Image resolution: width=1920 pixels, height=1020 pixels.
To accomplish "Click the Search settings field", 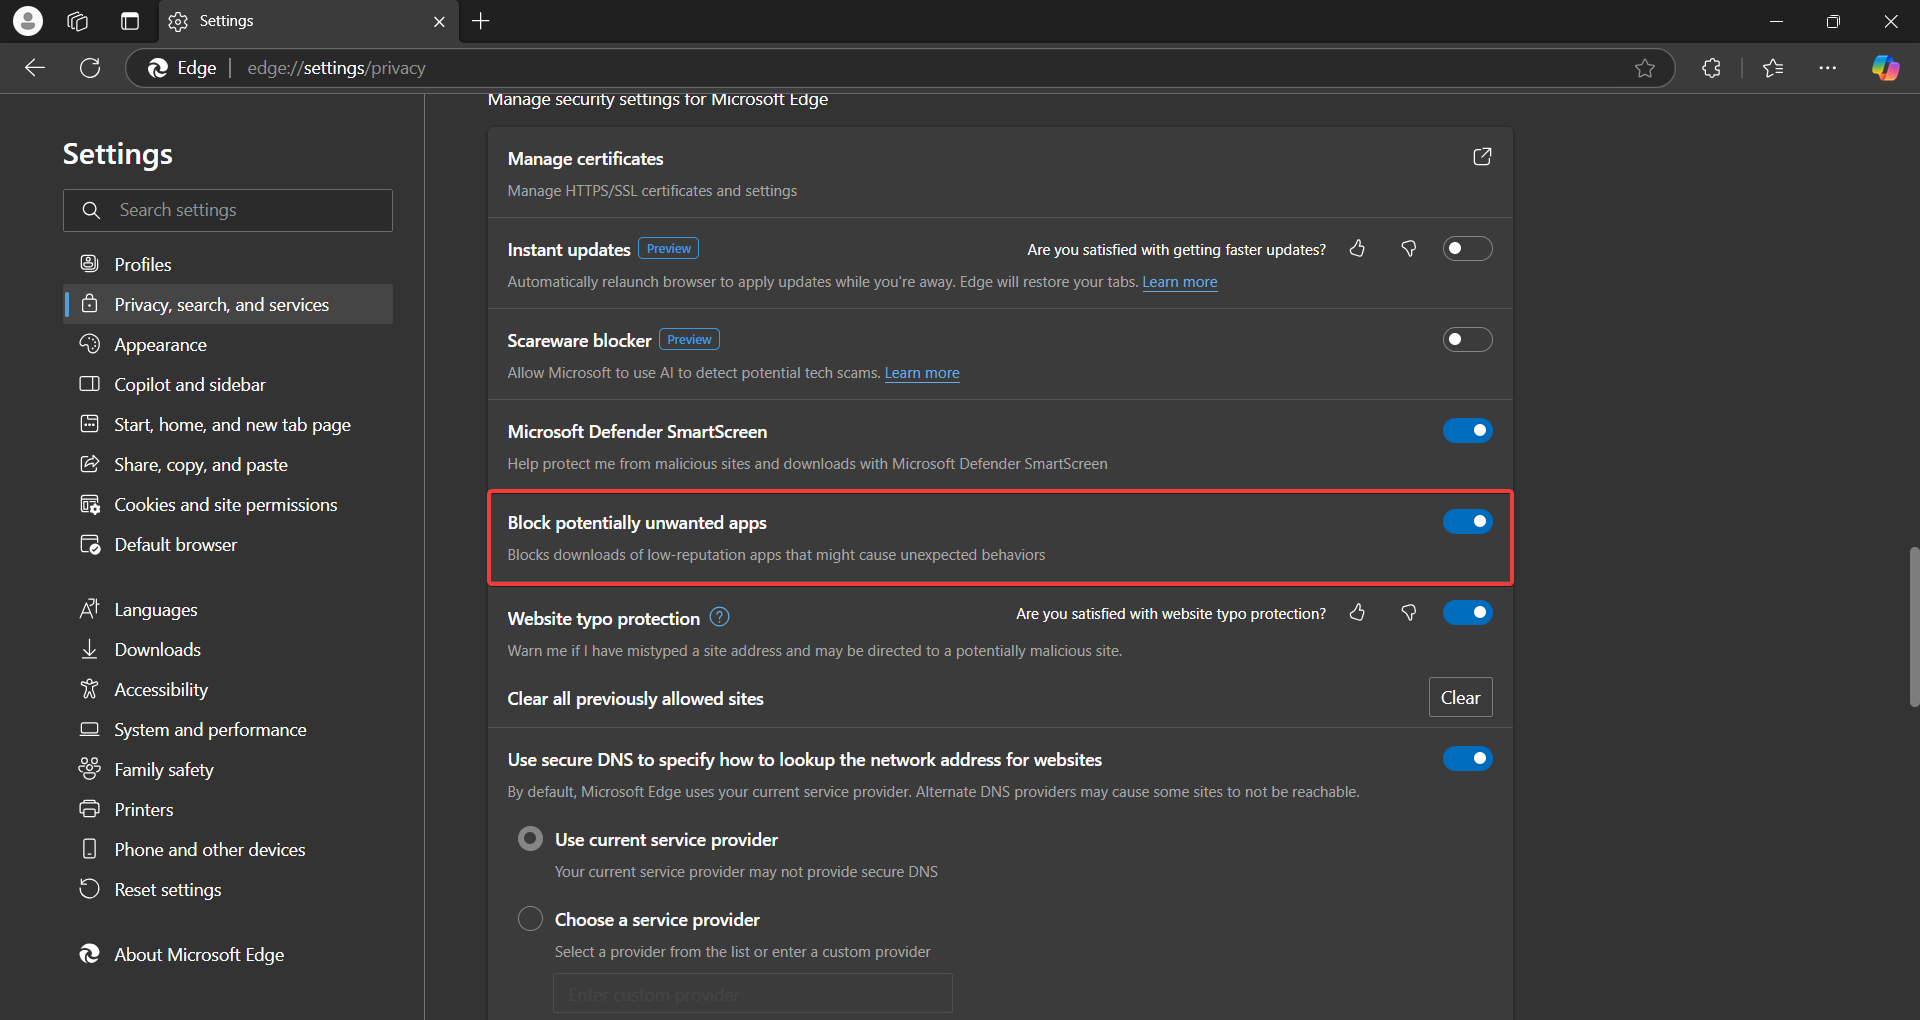I will click(x=228, y=210).
